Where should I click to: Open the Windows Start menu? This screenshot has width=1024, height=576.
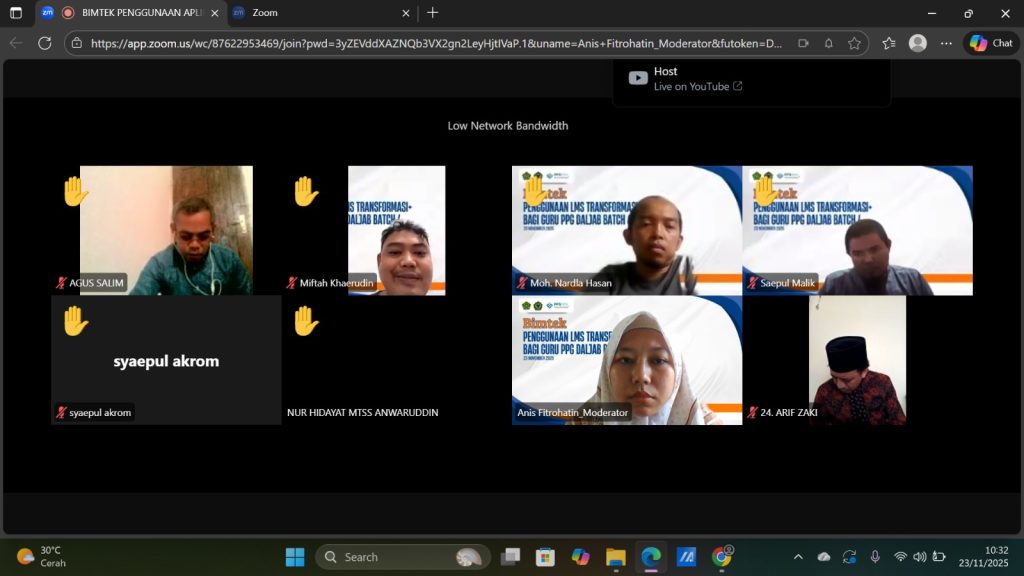tap(295, 557)
